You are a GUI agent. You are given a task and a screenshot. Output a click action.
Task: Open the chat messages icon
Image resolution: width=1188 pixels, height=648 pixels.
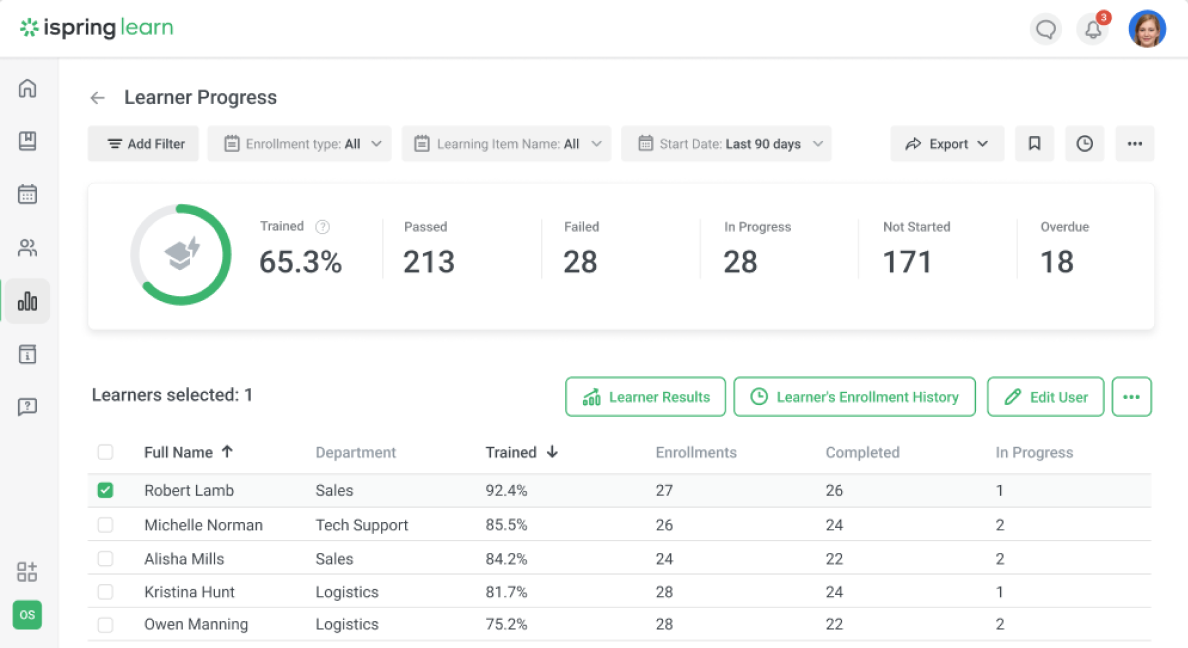[x=1046, y=30]
